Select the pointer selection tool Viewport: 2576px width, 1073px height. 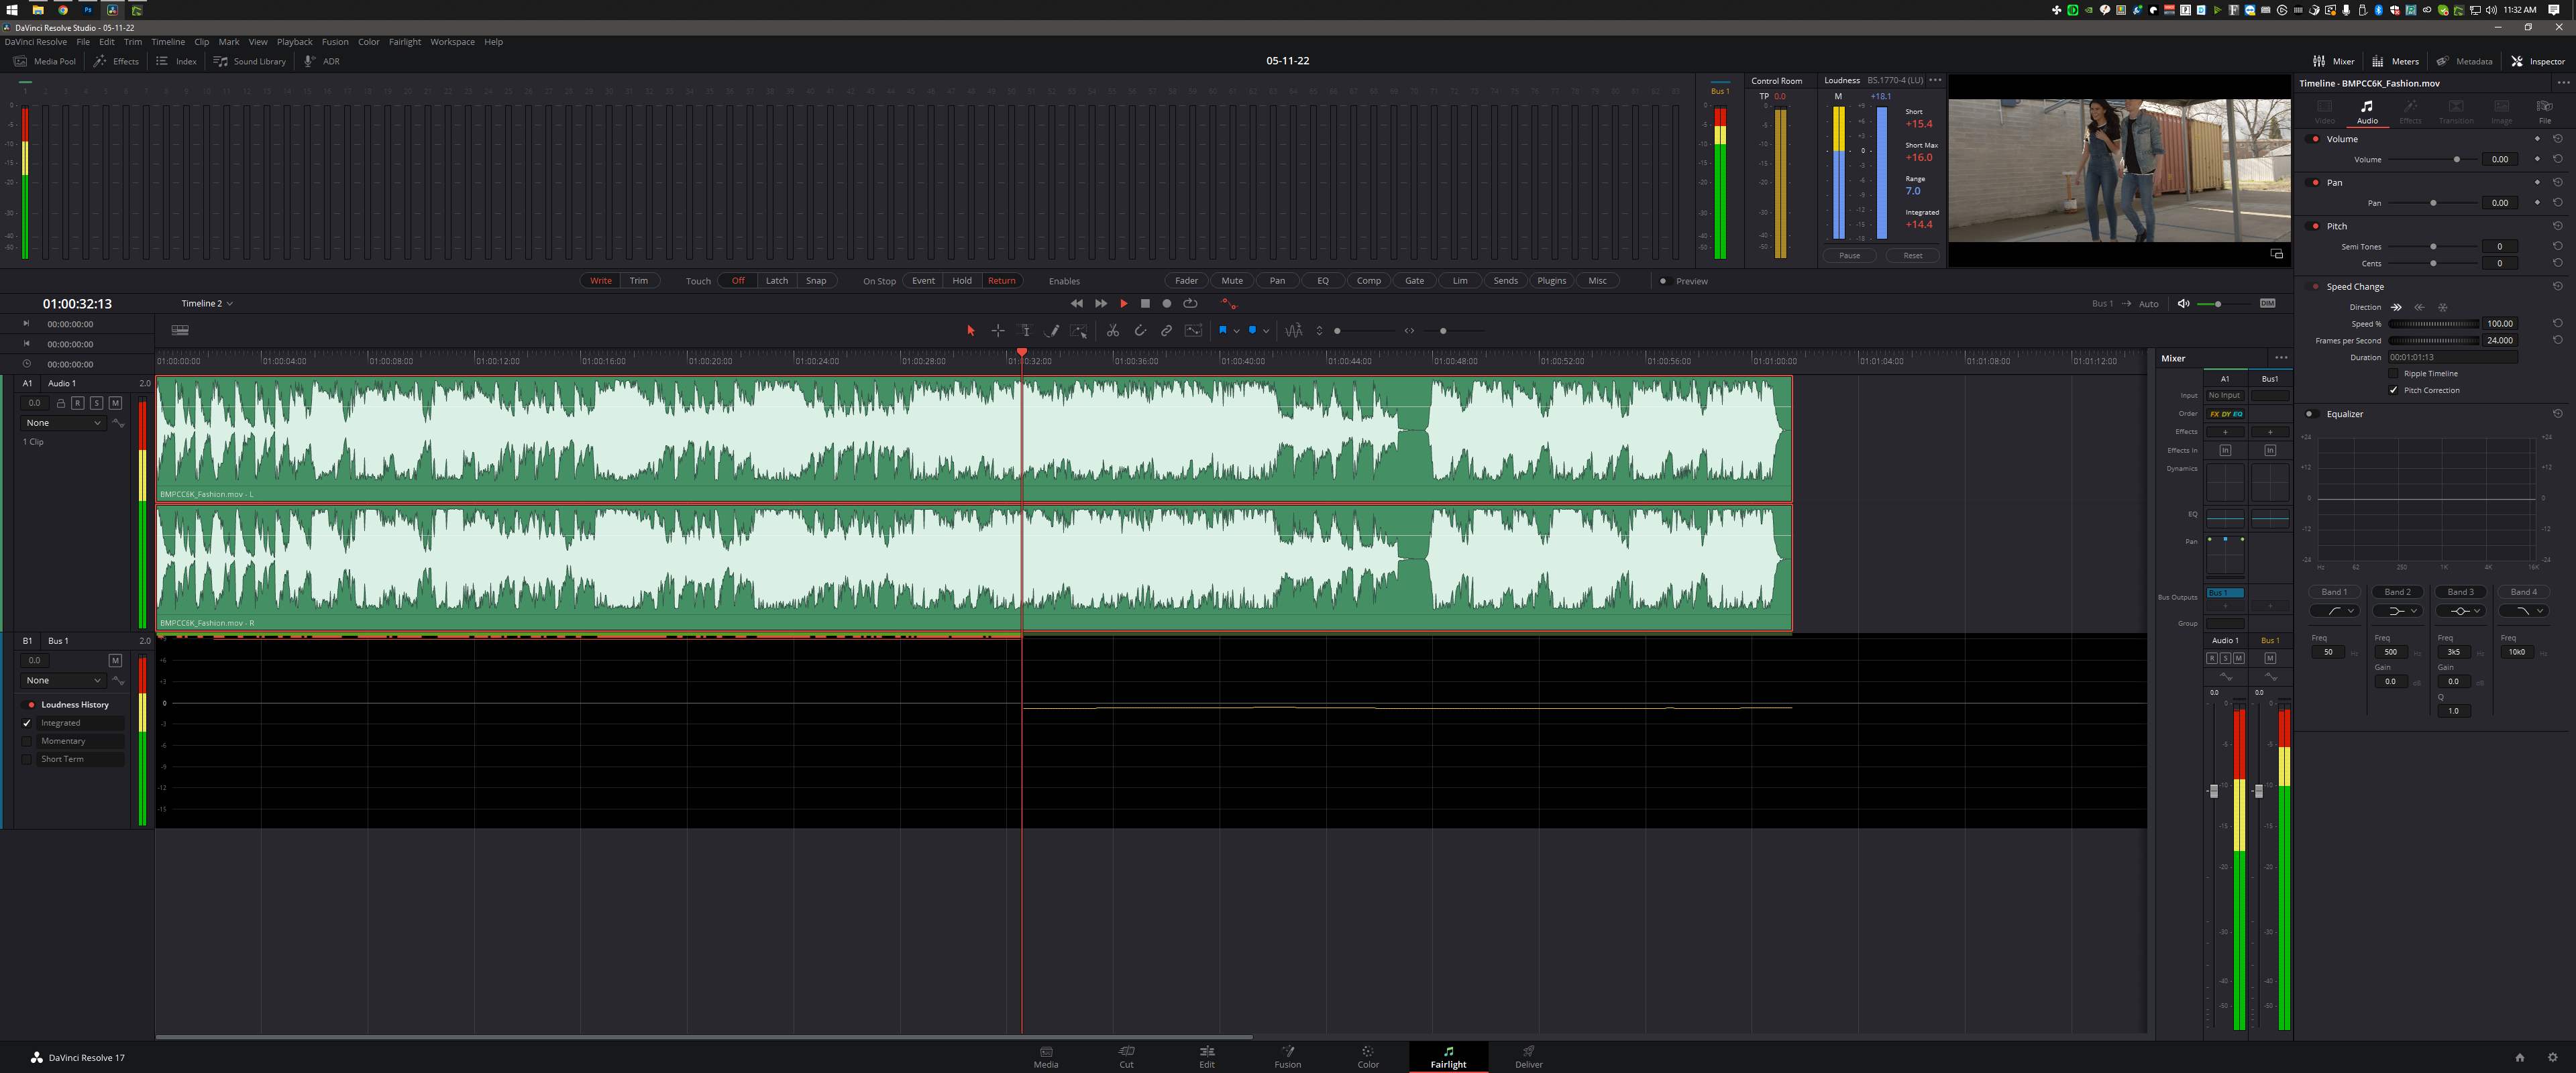point(970,330)
